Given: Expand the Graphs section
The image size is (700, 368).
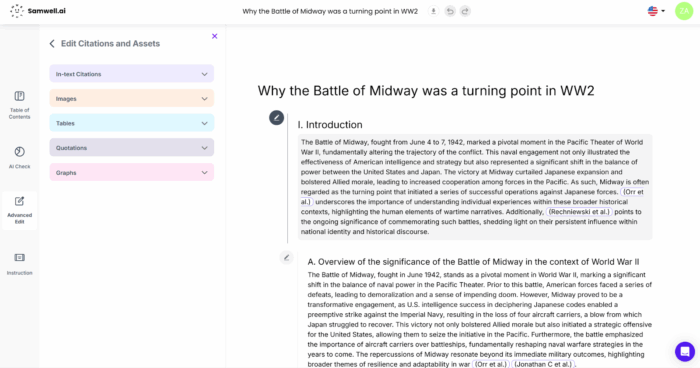Looking at the screenshot, I should [x=132, y=172].
